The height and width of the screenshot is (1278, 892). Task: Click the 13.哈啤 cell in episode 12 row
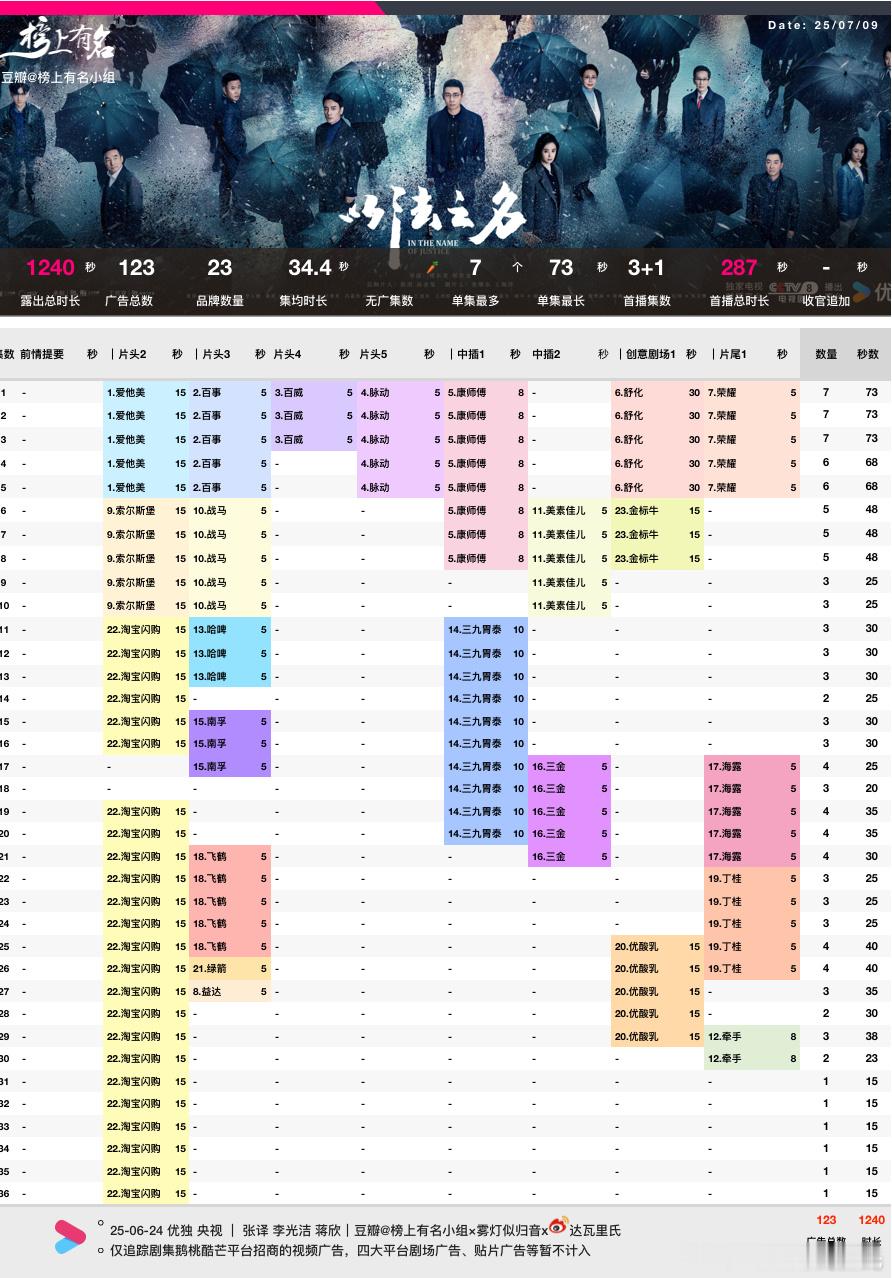coord(230,653)
